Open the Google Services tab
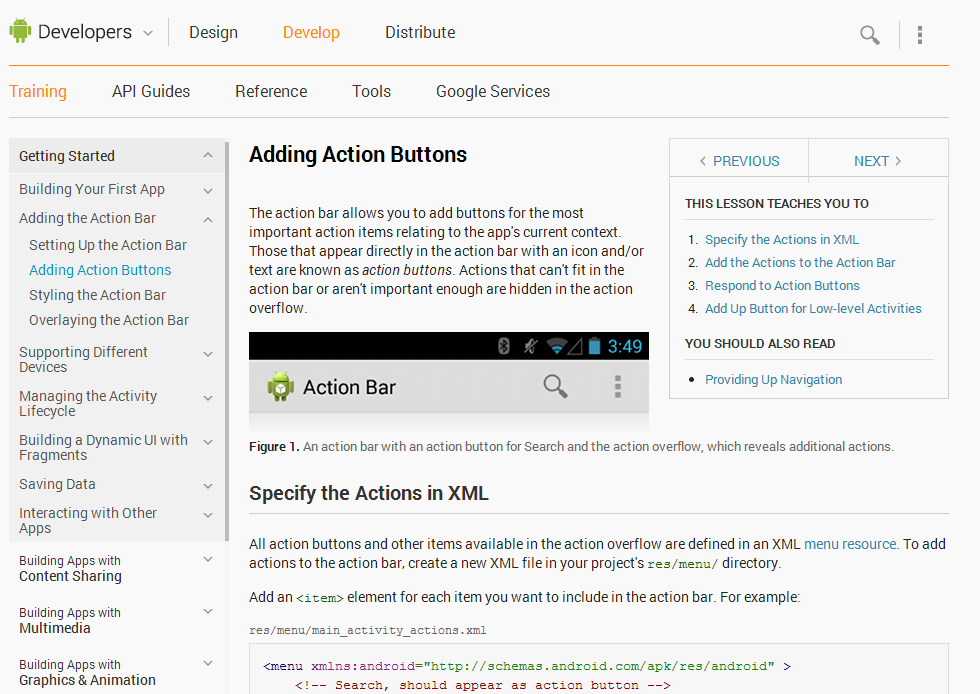980x694 pixels. [493, 91]
